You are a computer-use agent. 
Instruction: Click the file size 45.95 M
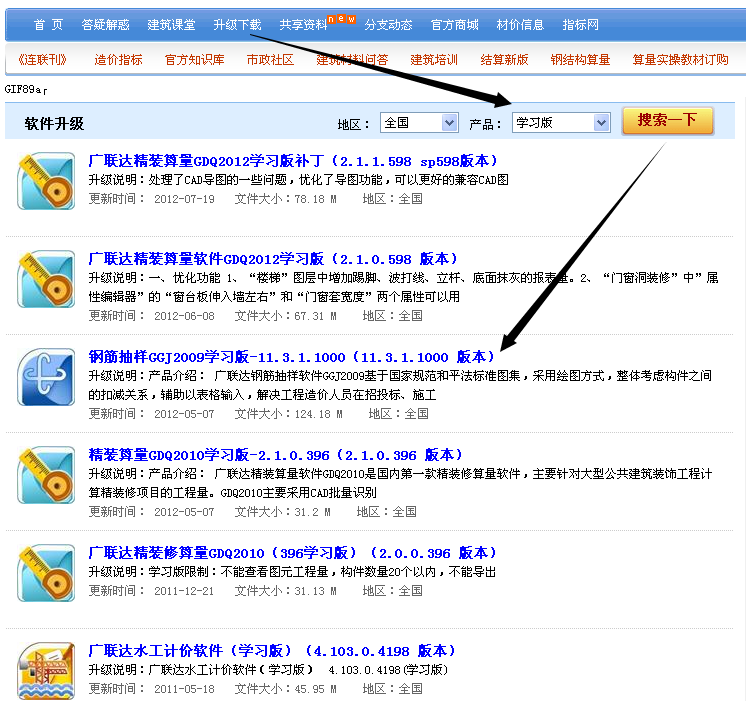315,689
